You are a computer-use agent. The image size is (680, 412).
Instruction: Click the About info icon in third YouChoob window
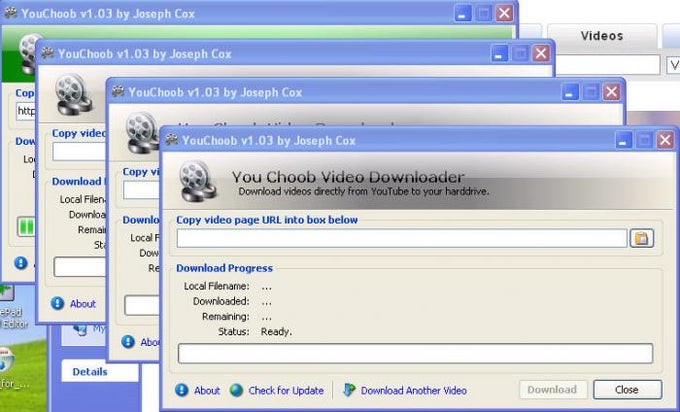[x=128, y=341]
